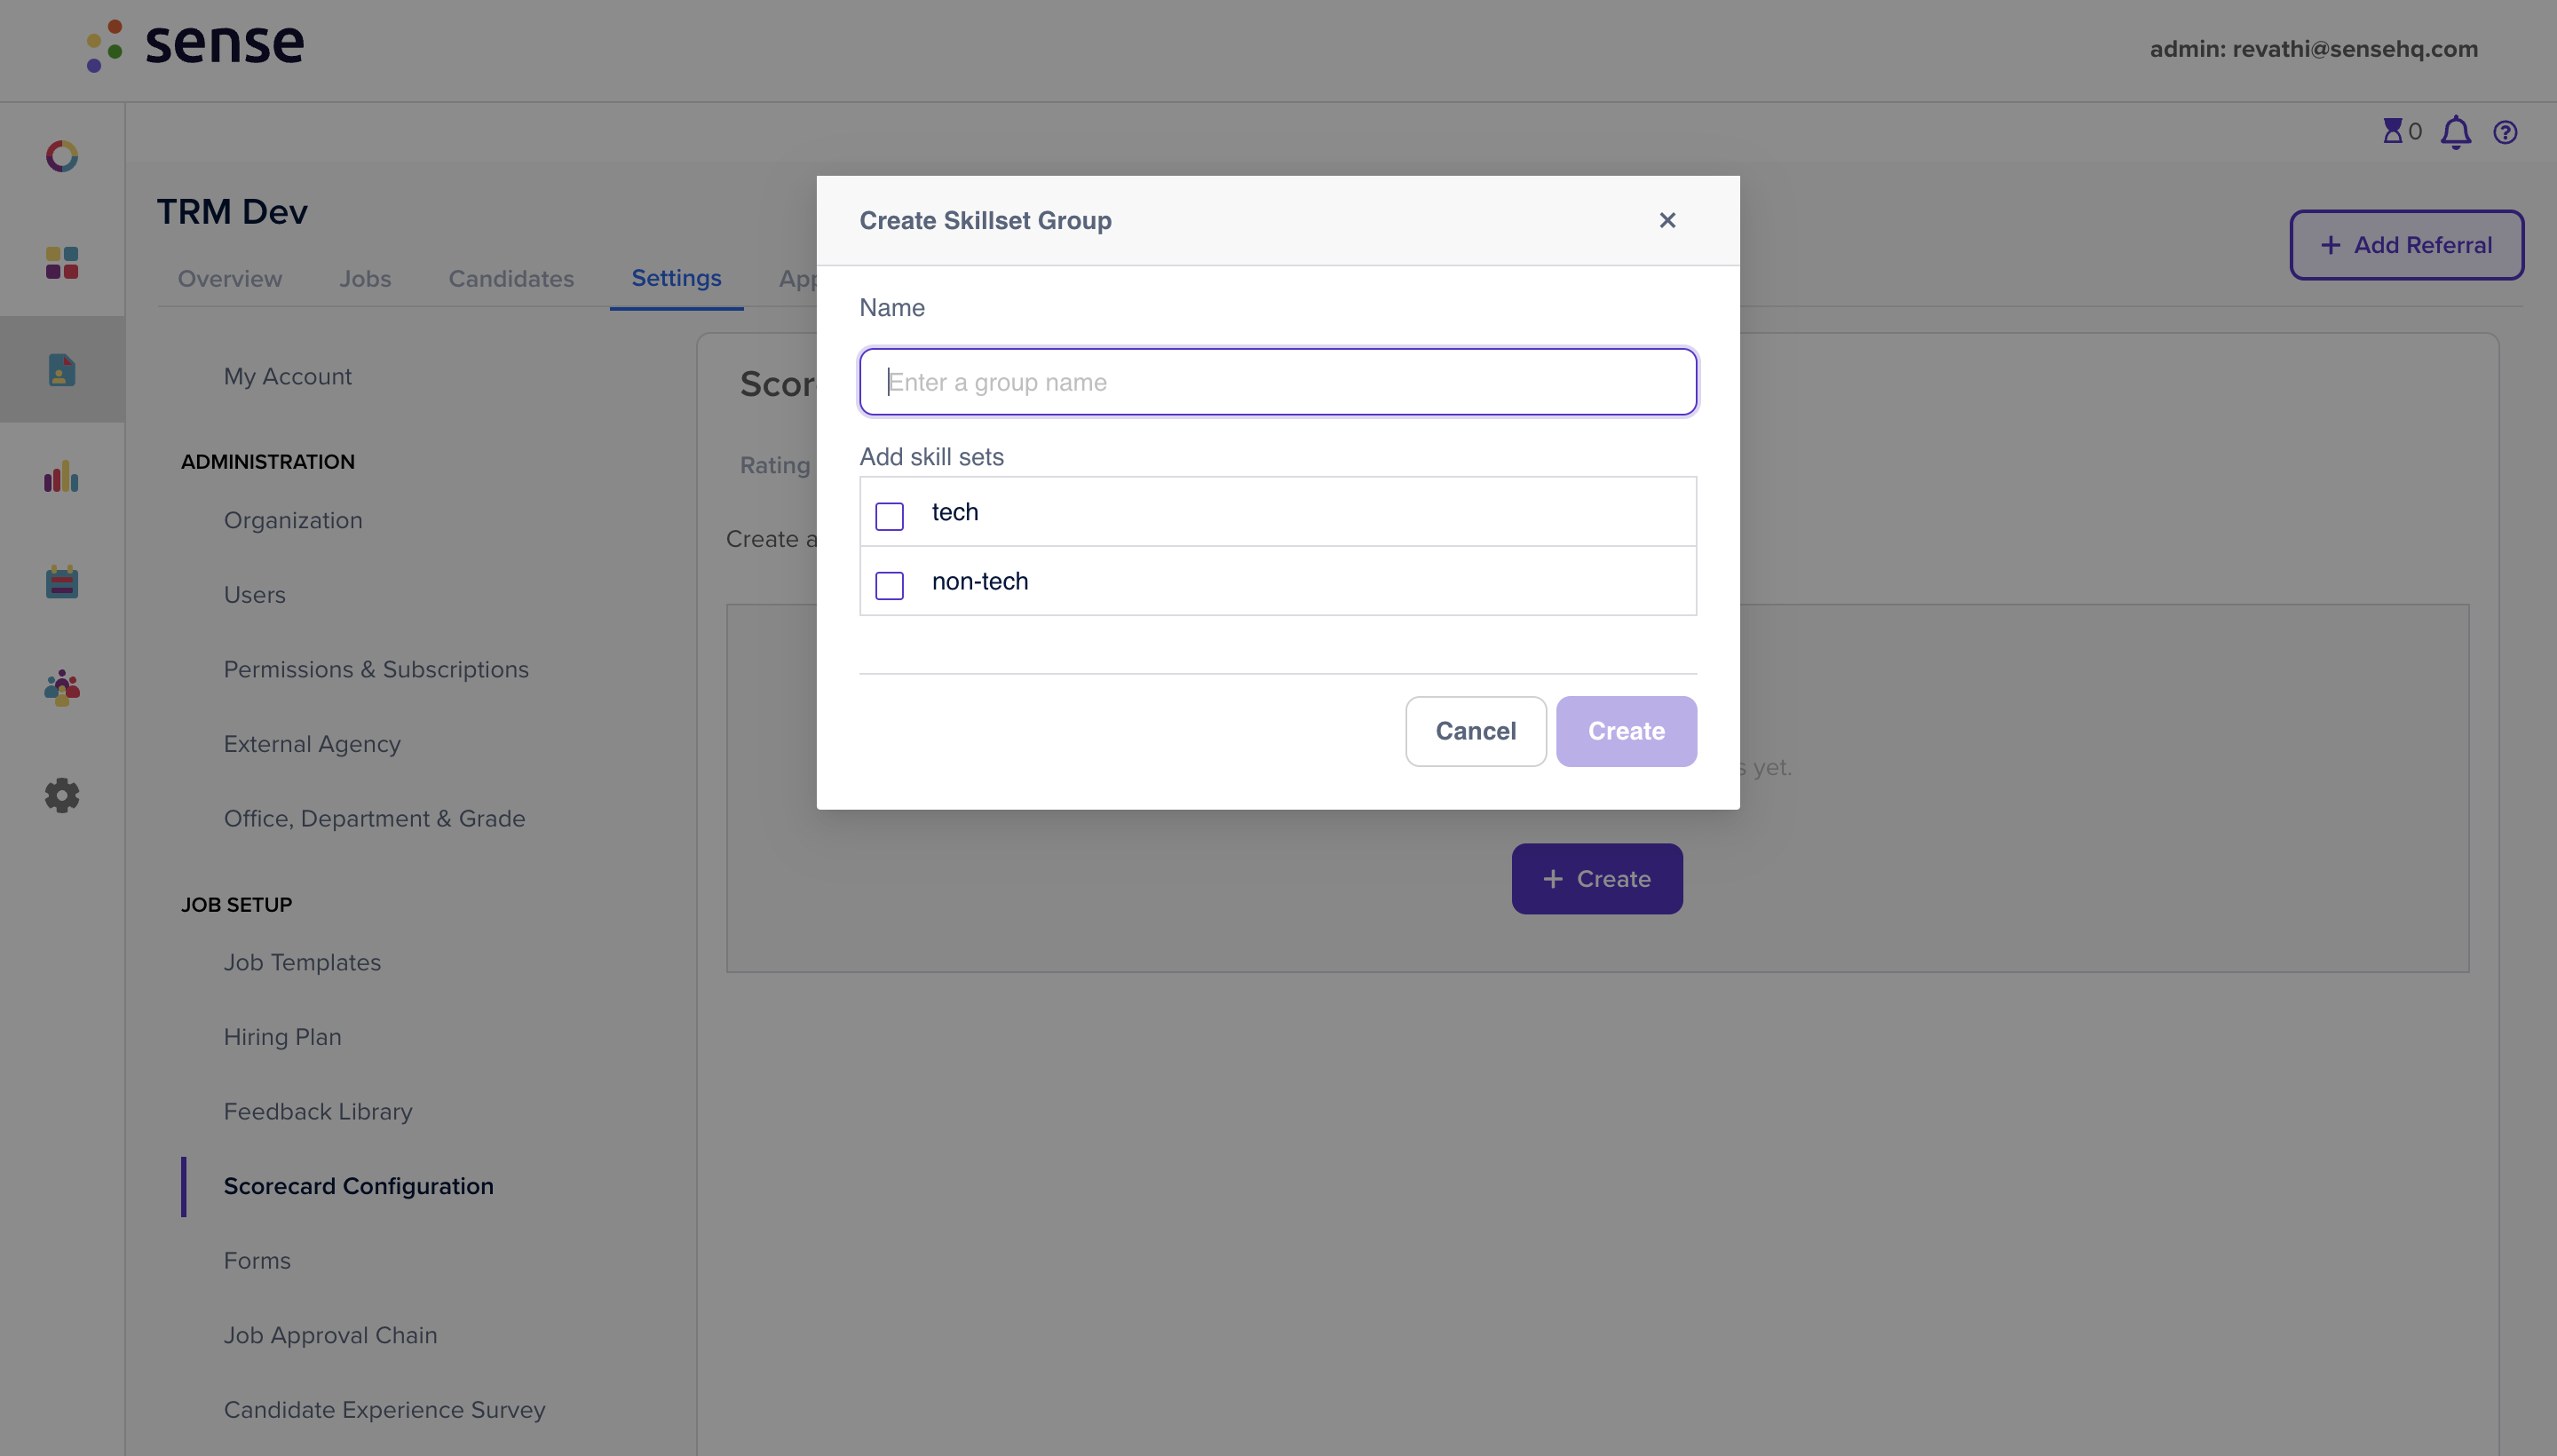Click the 'tech' skill set label
The width and height of the screenshot is (2557, 1456).
point(955,512)
